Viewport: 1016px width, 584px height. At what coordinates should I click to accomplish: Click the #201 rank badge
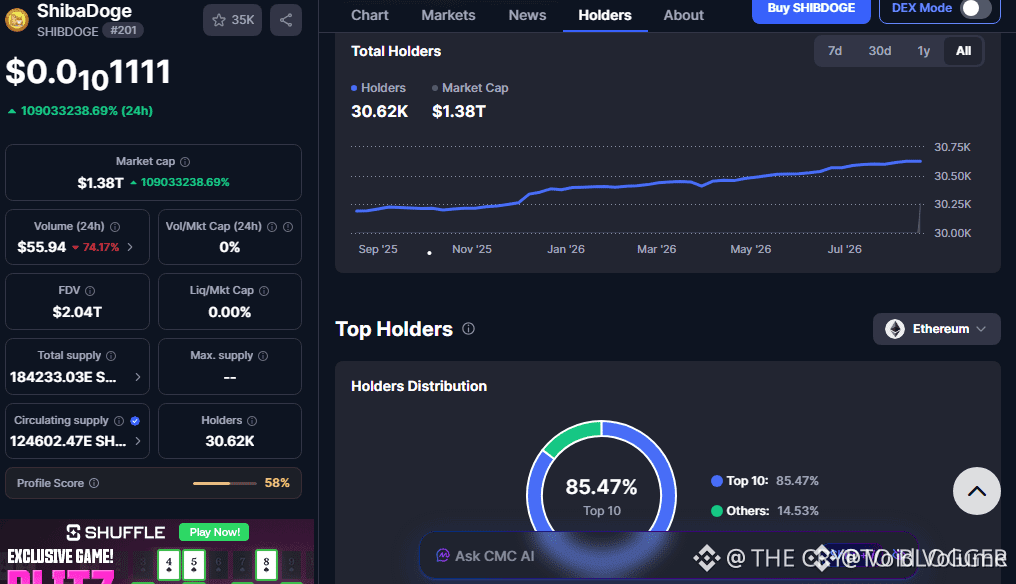pyautogui.click(x=123, y=30)
